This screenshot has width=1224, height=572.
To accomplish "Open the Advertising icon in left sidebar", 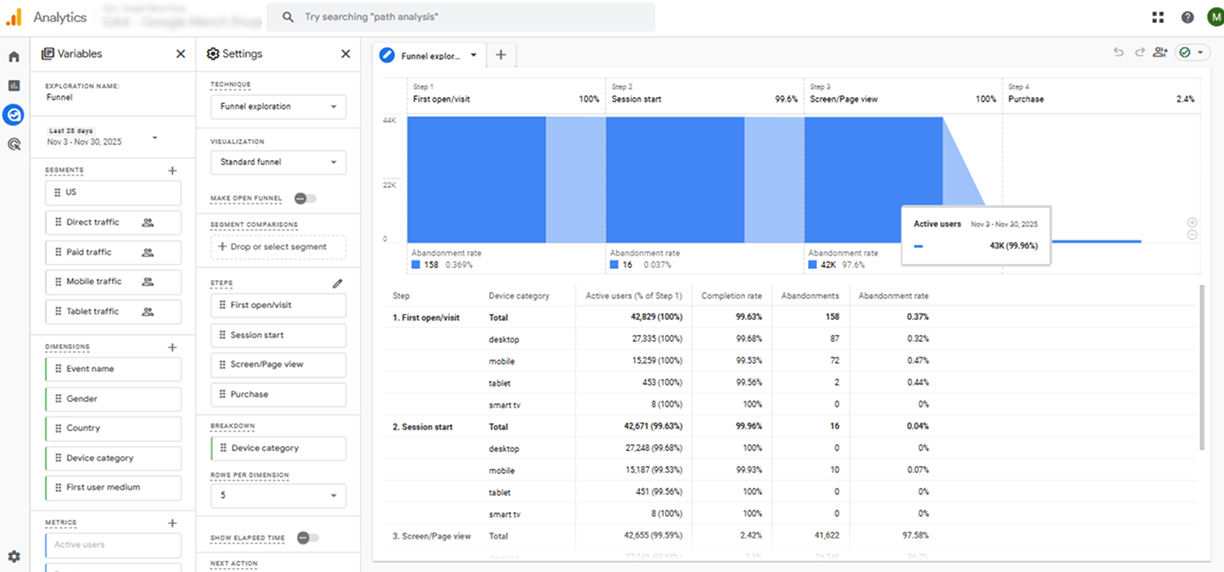I will 14,144.
